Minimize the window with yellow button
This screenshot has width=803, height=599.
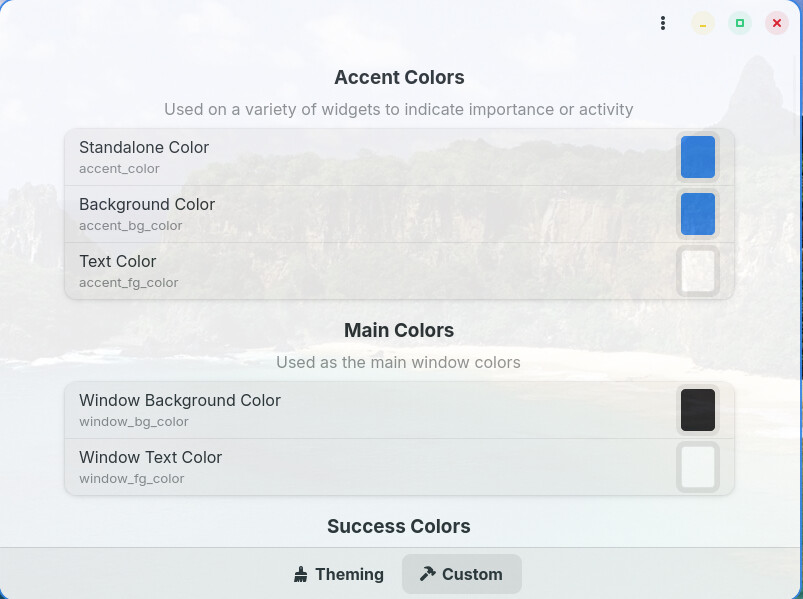(703, 23)
